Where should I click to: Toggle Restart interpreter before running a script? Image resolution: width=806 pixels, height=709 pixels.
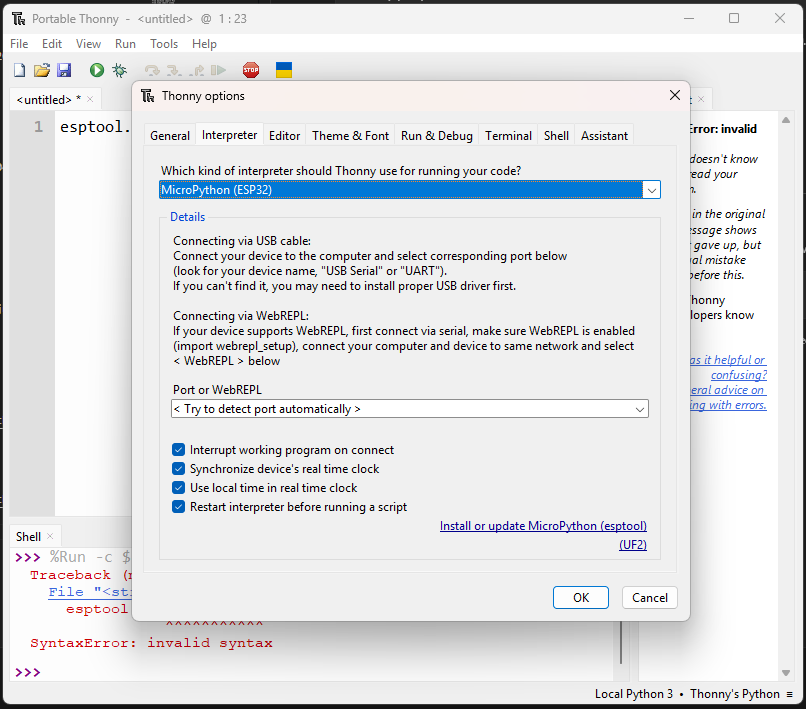(178, 507)
